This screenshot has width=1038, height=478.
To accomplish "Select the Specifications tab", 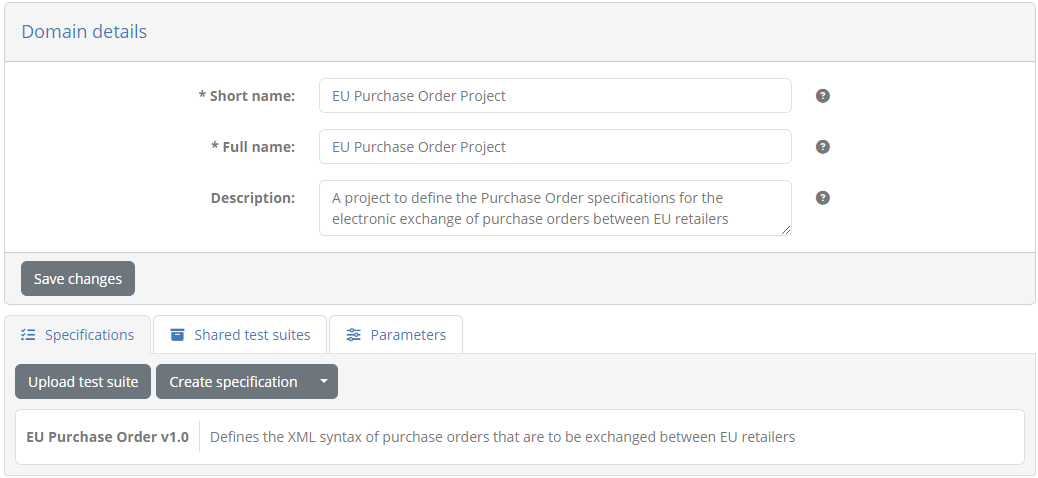I will (77, 335).
